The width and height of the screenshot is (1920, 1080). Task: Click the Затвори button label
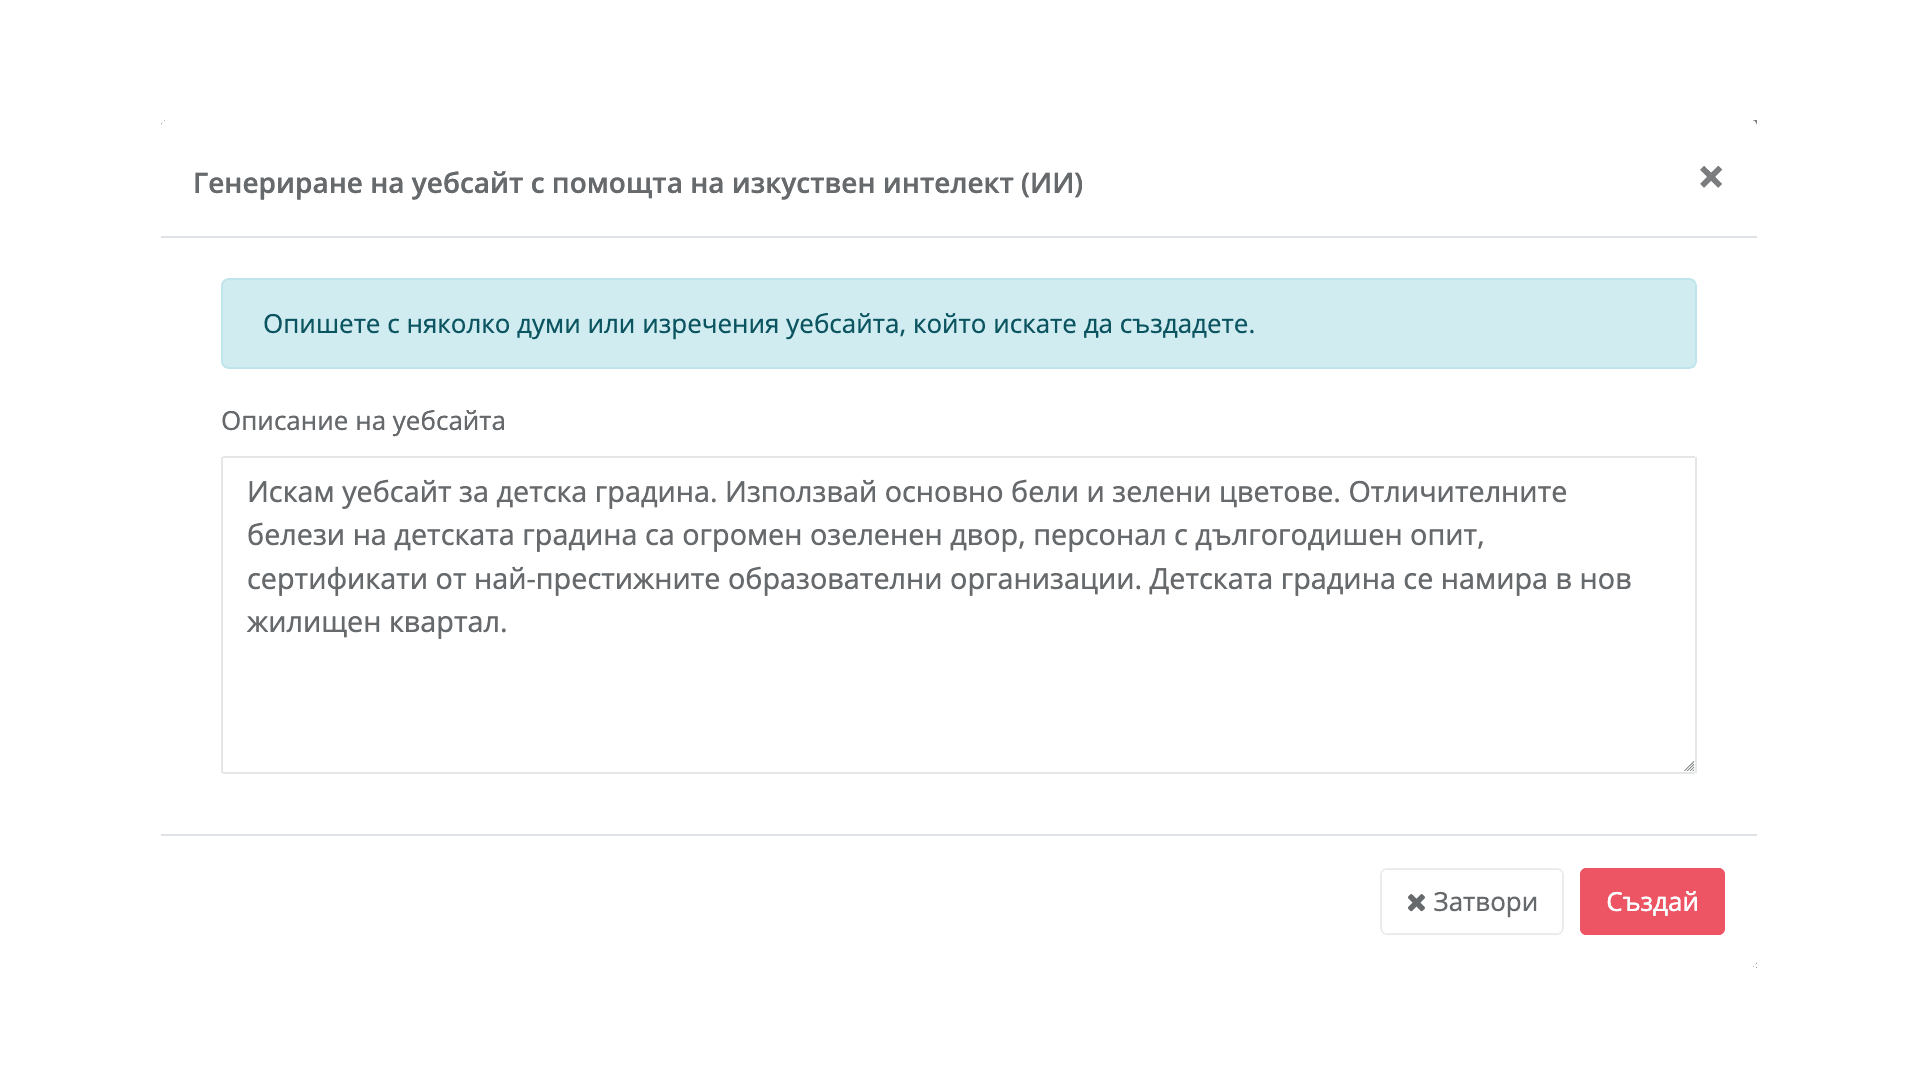coord(1485,902)
